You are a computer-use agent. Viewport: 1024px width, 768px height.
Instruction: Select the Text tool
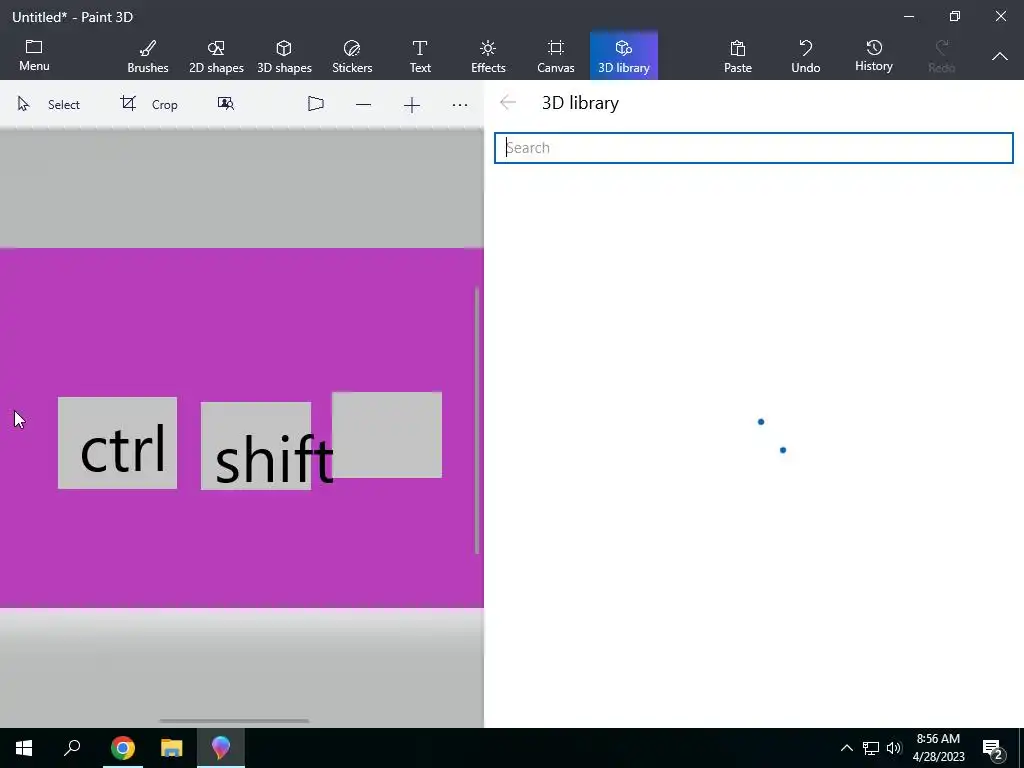(x=420, y=56)
